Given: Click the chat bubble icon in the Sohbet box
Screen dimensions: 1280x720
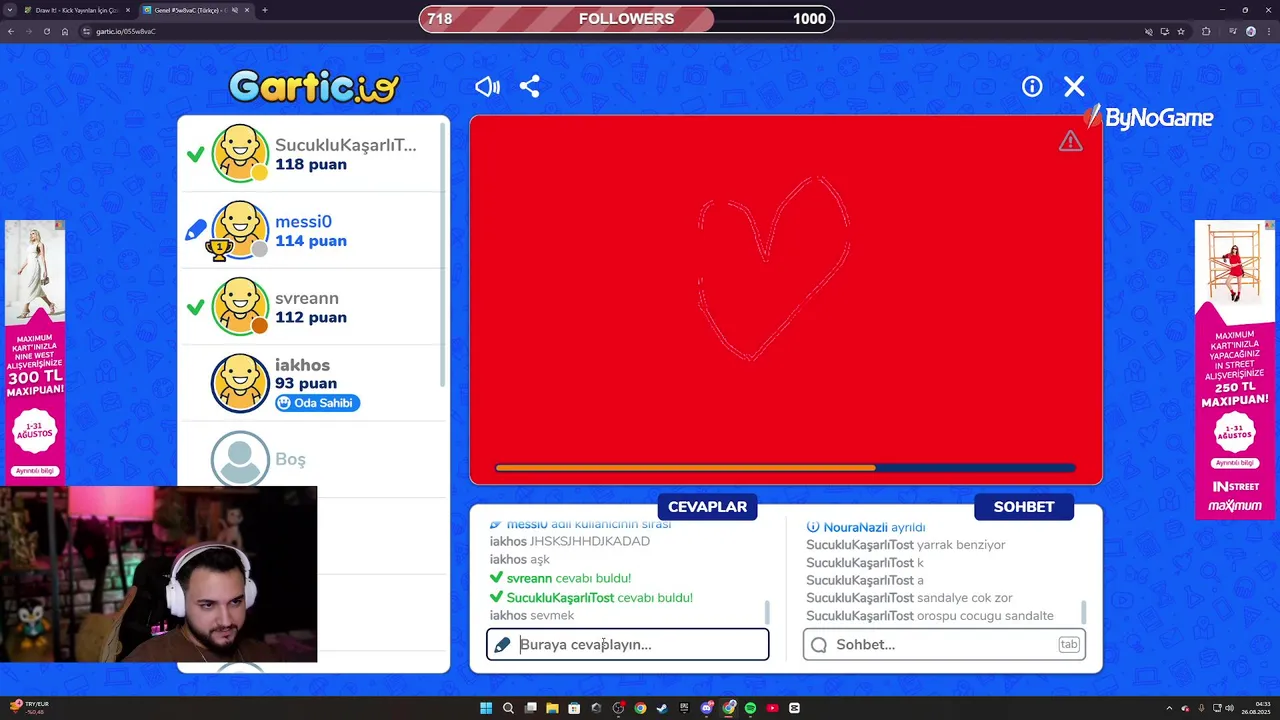Looking at the screenshot, I should click(x=819, y=645).
